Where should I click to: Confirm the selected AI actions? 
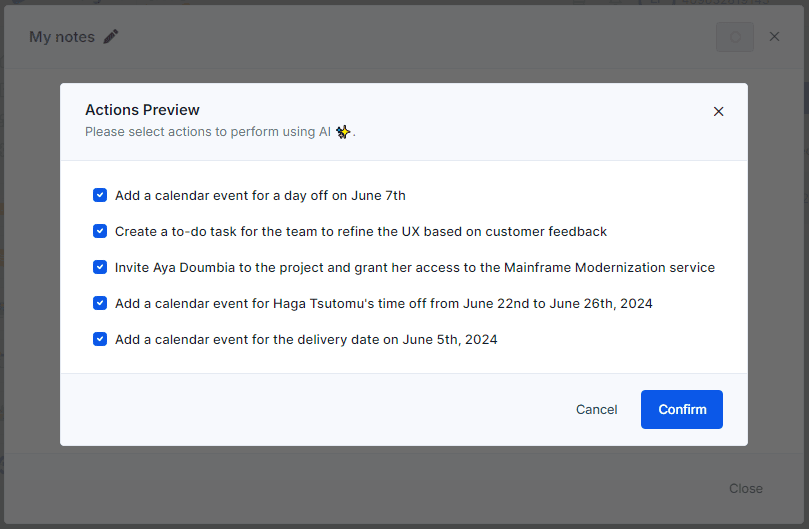pyautogui.click(x=682, y=409)
